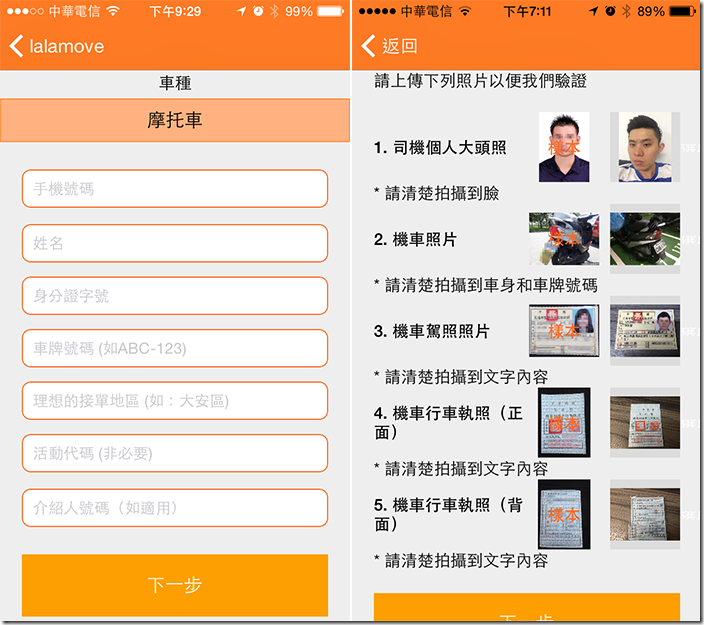Focus the 手機號碼 input field
This screenshot has height=625, width=704.
pyautogui.click(x=175, y=189)
